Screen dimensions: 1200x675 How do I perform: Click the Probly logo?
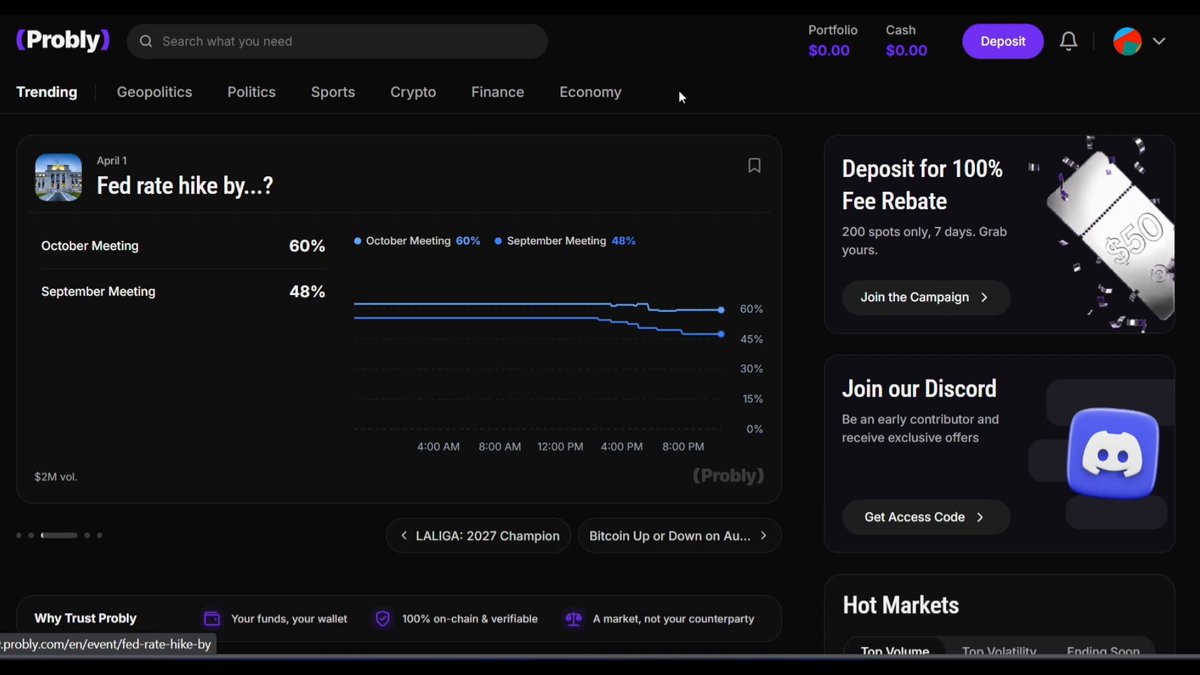[x=63, y=41]
